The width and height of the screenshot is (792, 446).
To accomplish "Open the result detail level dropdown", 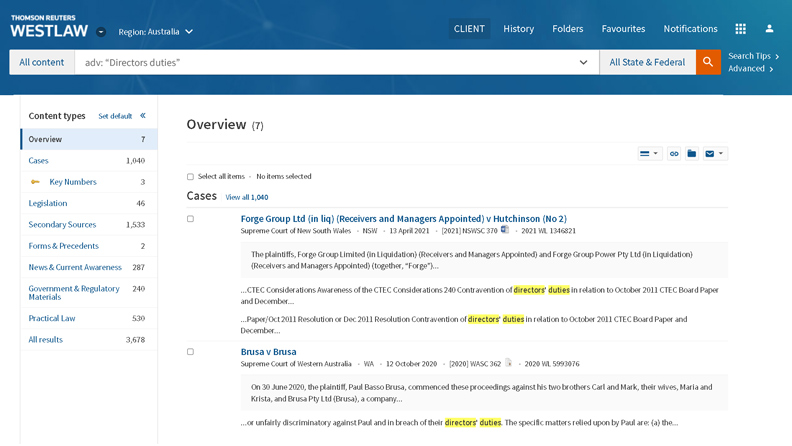I will click(x=649, y=154).
